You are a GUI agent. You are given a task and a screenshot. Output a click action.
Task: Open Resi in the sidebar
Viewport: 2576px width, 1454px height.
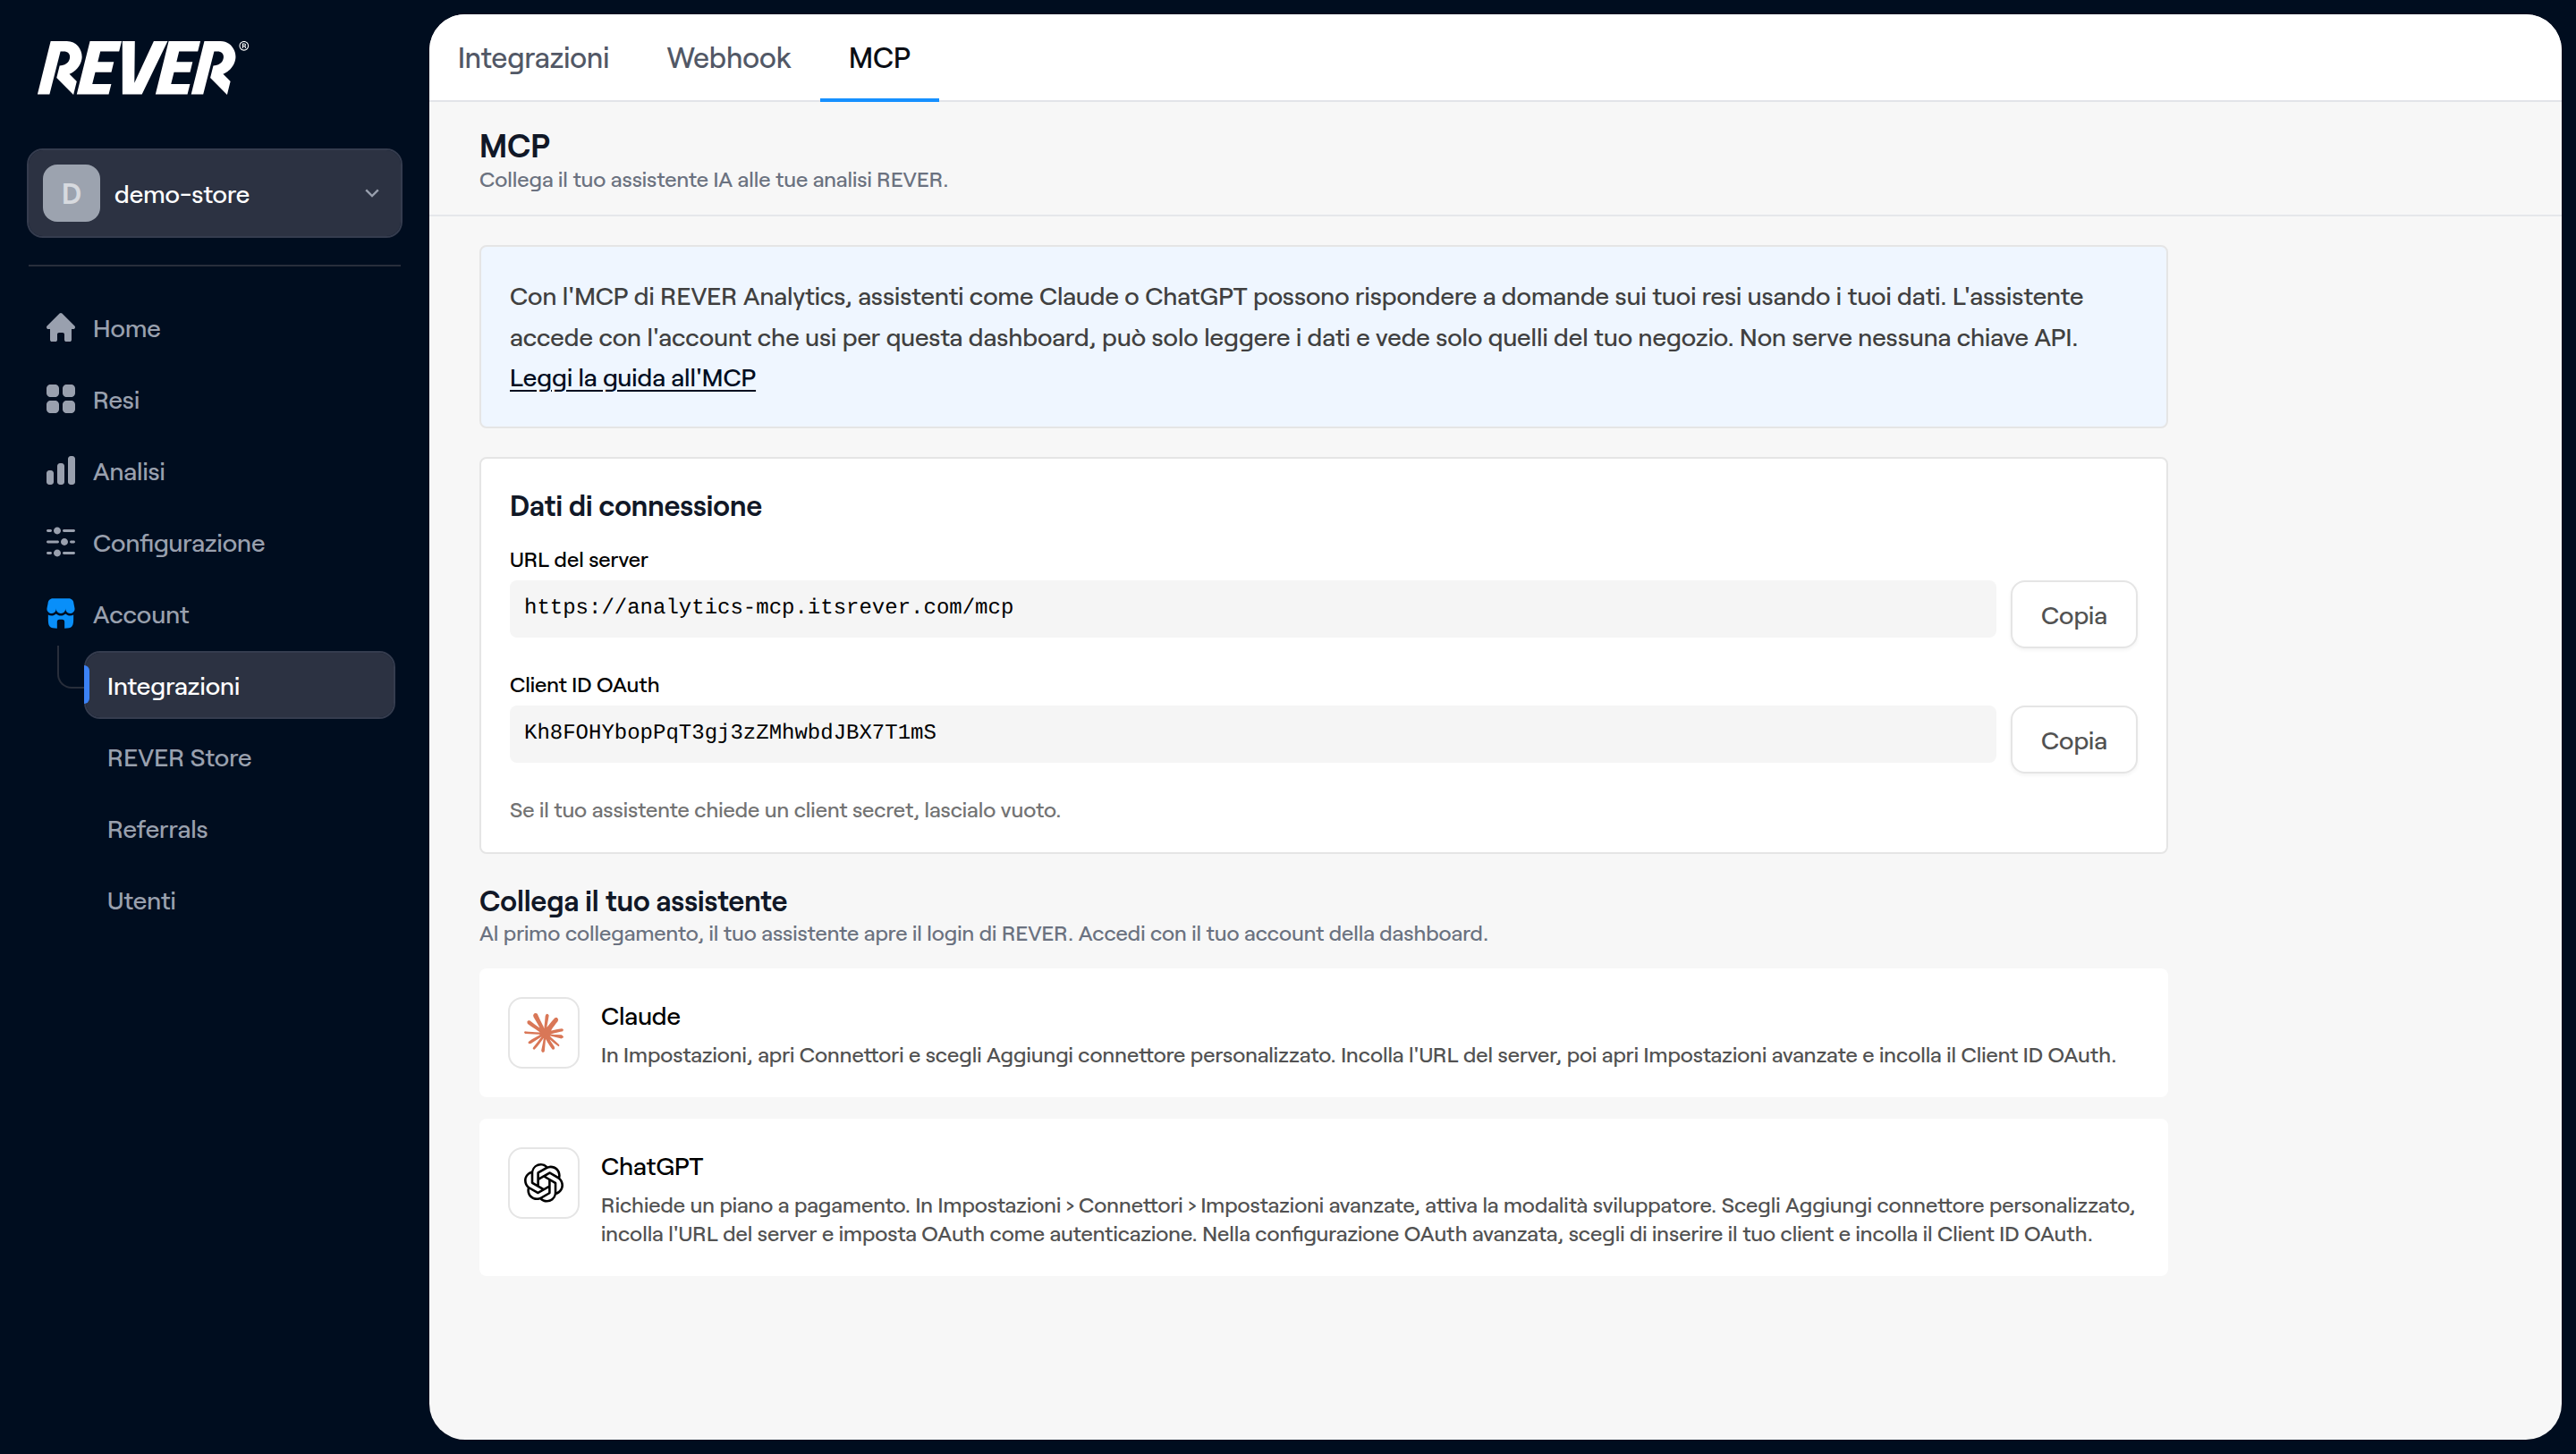tap(116, 400)
